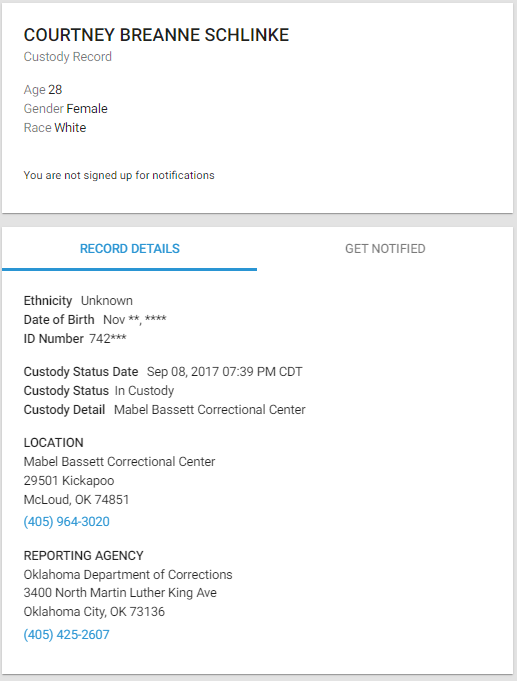This screenshot has height=681, width=517.
Task: Click 3400 North Martin Luther King Ave
Action: pyautogui.click(x=120, y=593)
